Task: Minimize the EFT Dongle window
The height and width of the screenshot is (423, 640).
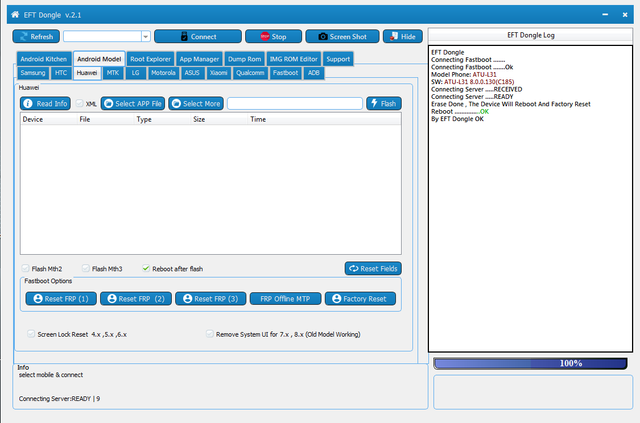Action: [605, 15]
